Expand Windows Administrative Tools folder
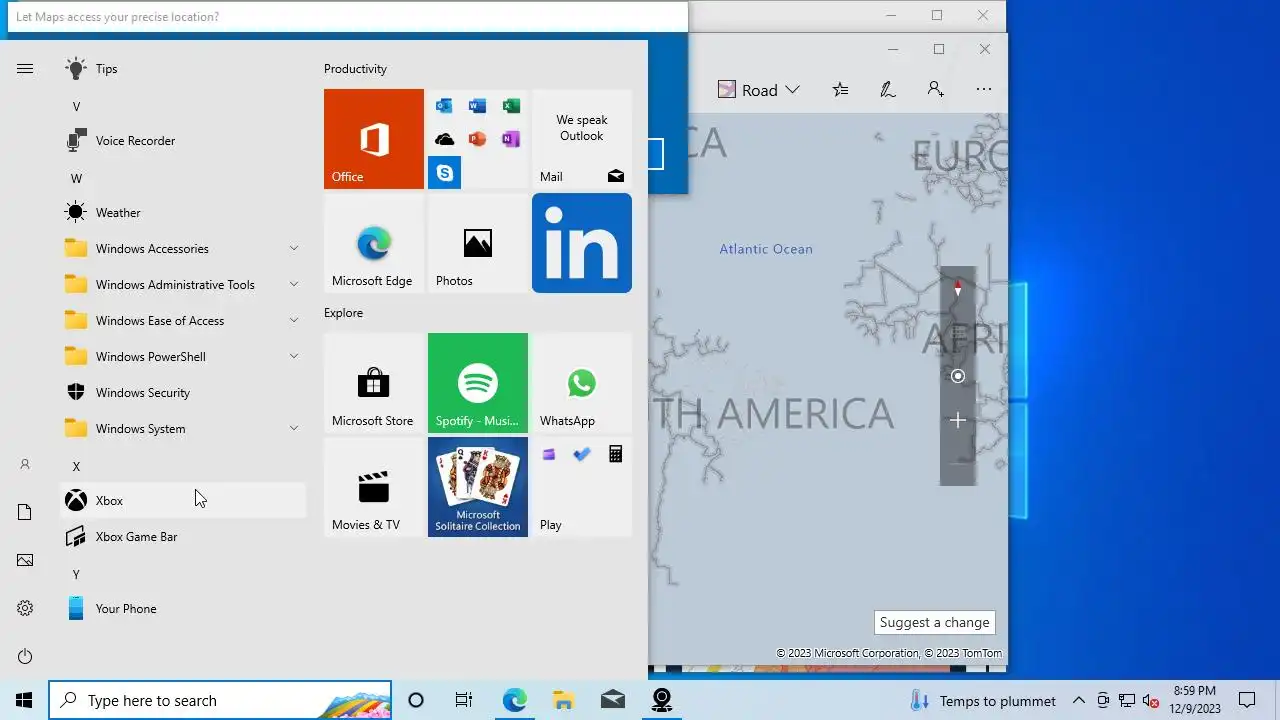 point(183,285)
